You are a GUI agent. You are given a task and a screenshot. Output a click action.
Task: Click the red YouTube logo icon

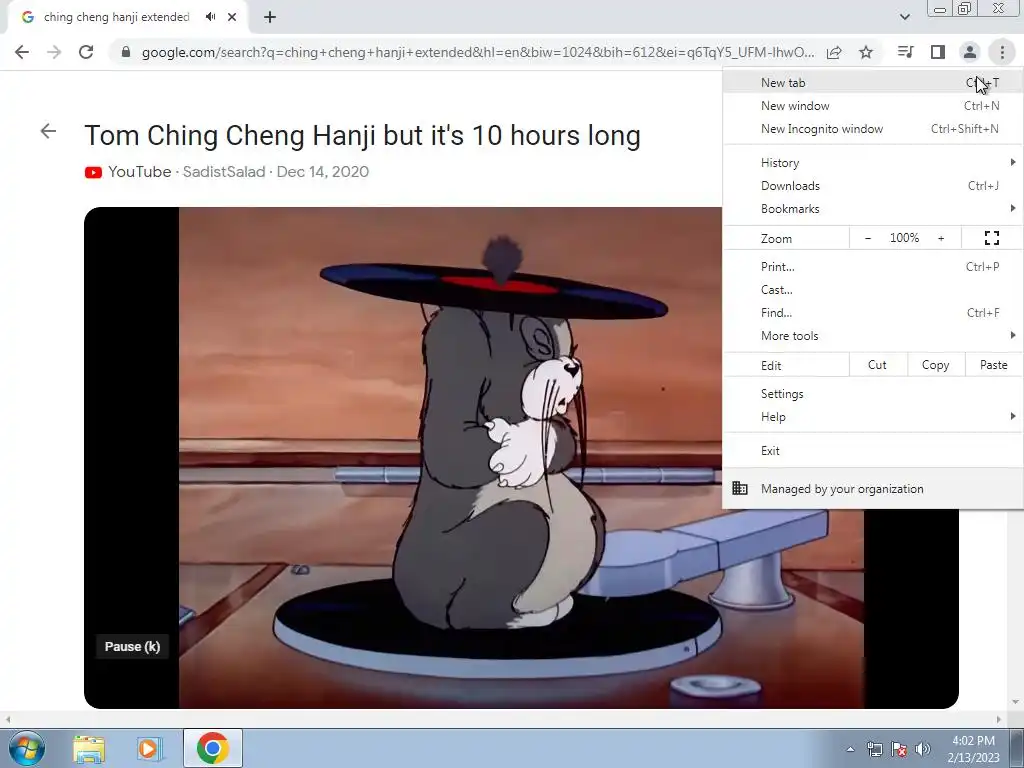coord(93,172)
